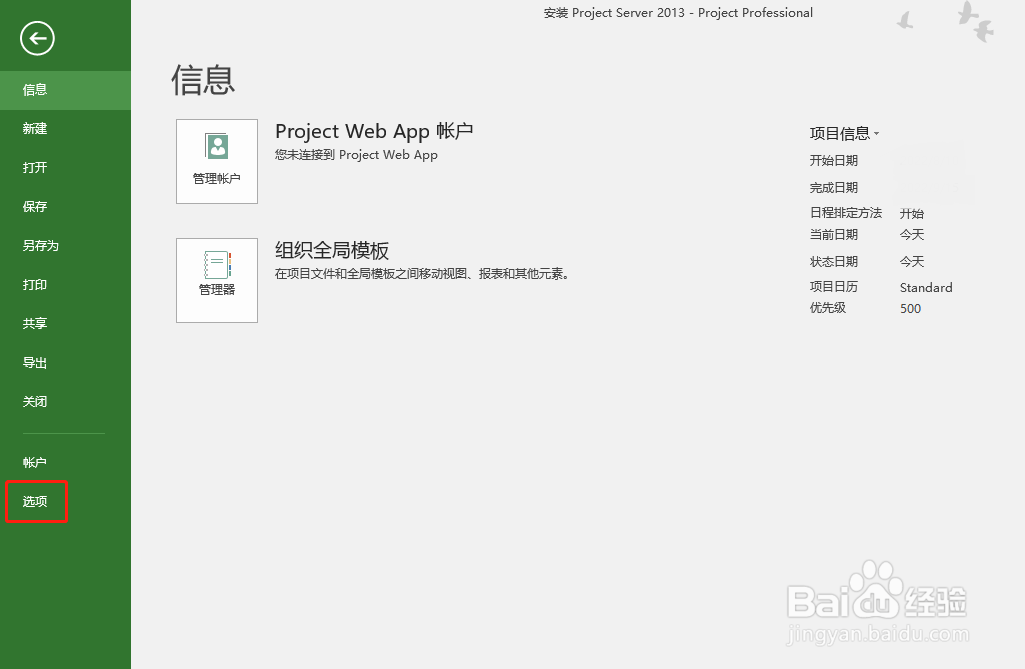The width and height of the screenshot is (1025, 669).
Task: Click the 优先级 value 500
Action: (910, 309)
